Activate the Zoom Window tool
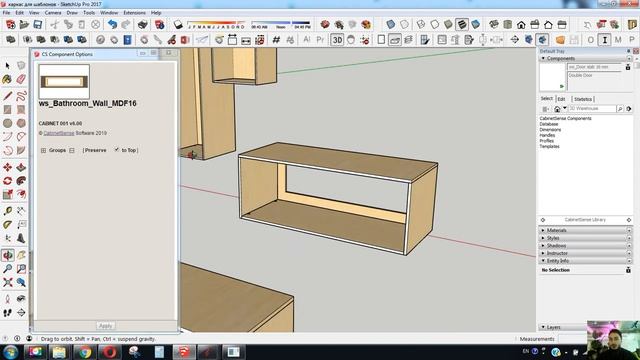This screenshot has width=640, height=360. pyautogui.click(x=21, y=269)
